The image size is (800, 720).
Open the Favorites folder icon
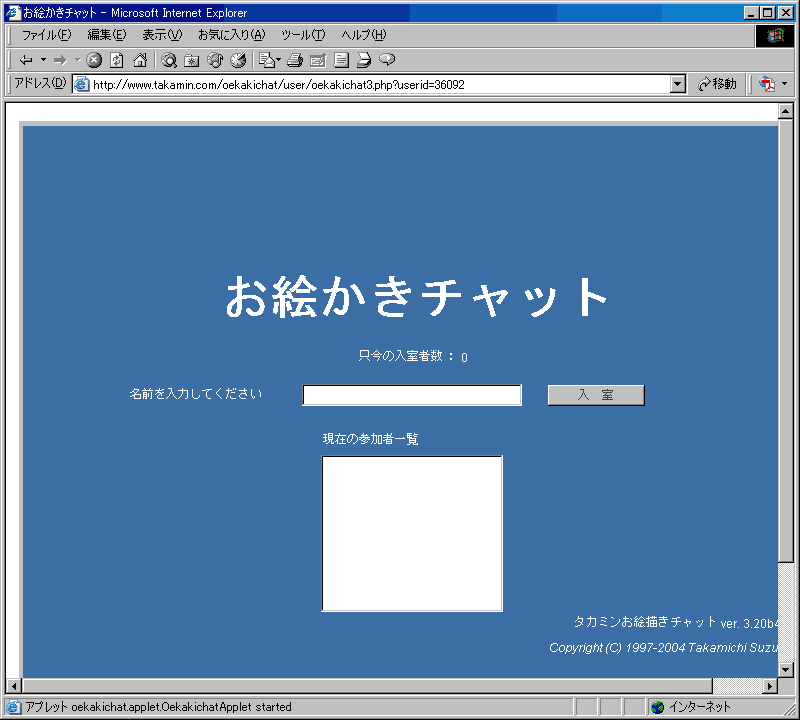(x=192, y=60)
